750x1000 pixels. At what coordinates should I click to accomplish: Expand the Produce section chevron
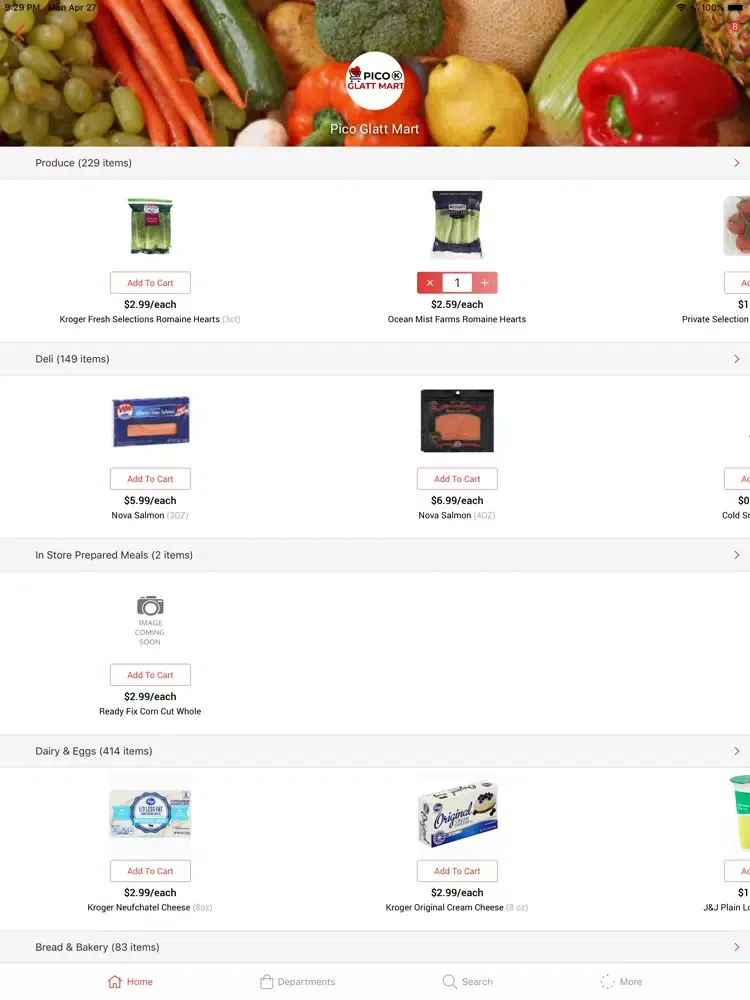(x=737, y=163)
